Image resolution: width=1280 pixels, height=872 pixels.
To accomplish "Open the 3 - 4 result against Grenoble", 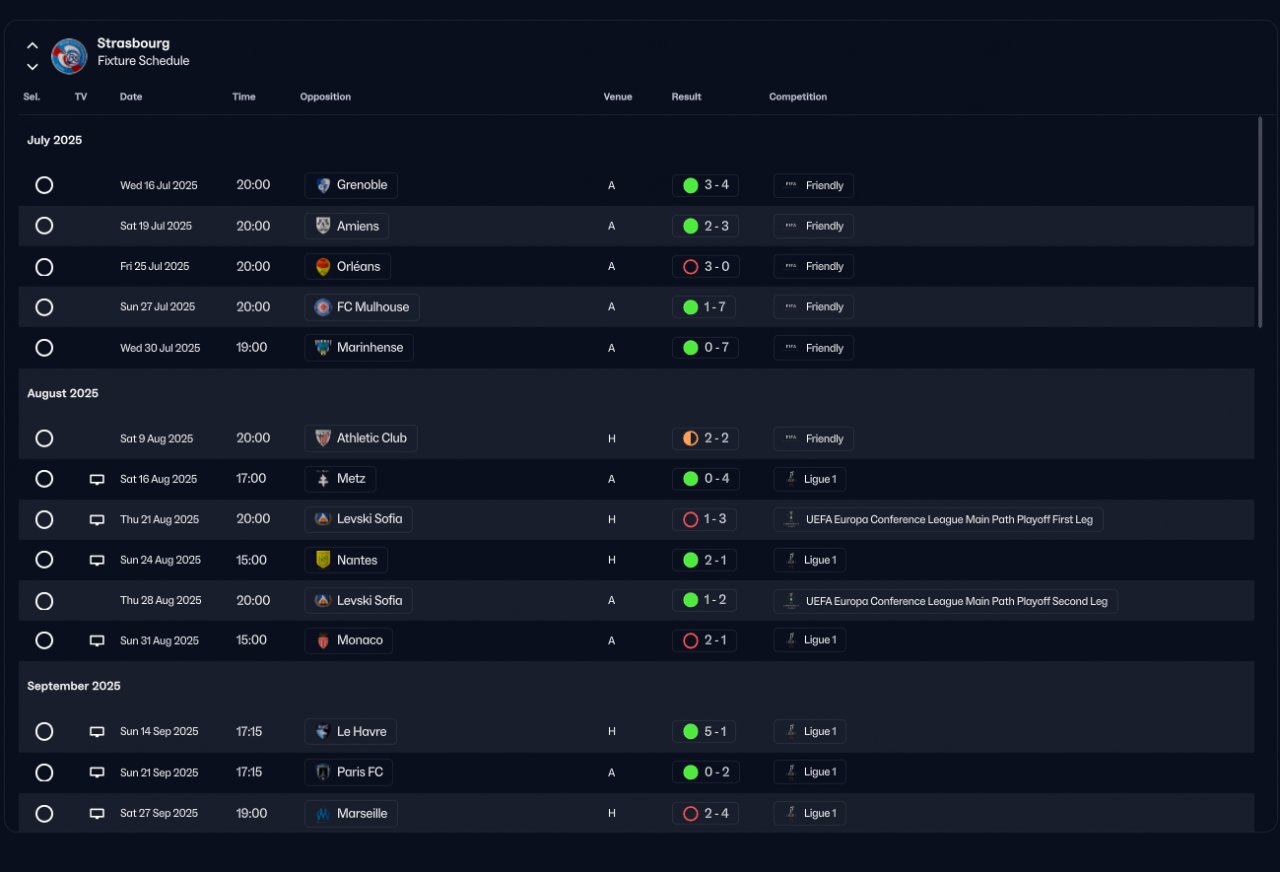I will point(706,185).
